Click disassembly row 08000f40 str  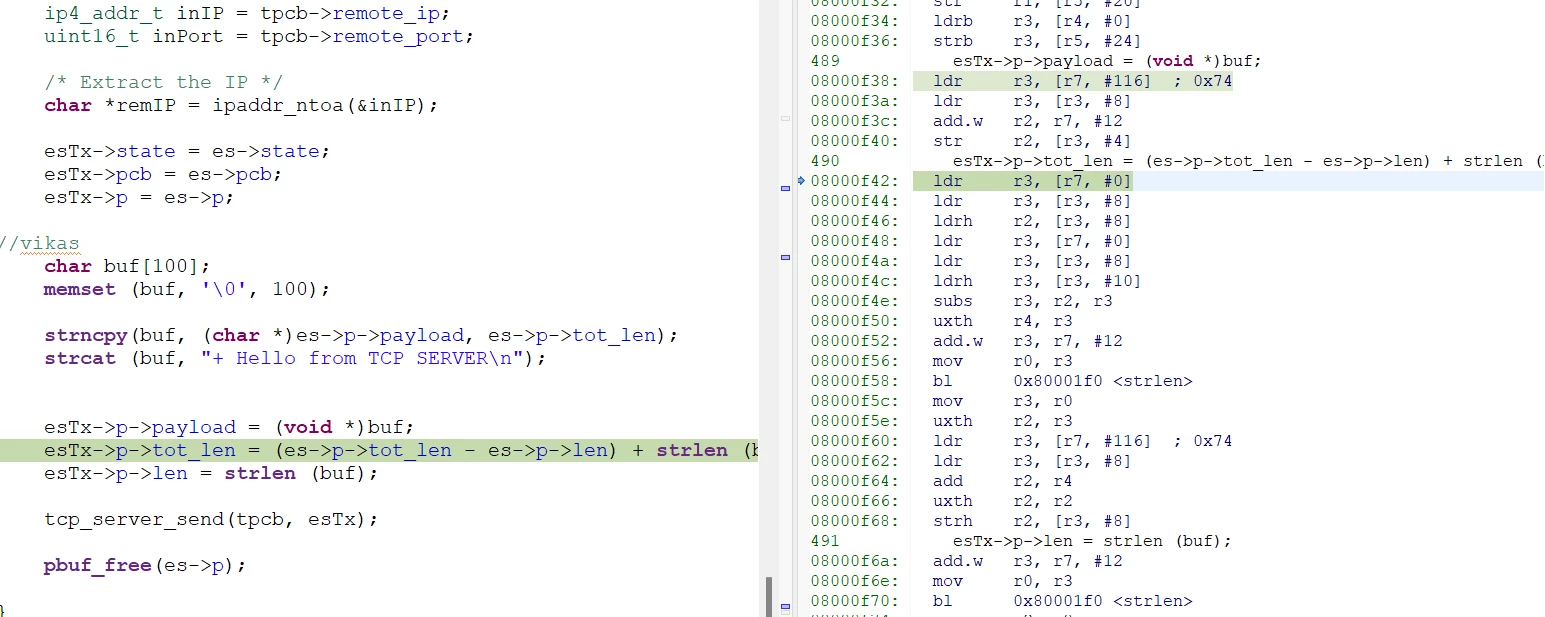tap(970, 141)
